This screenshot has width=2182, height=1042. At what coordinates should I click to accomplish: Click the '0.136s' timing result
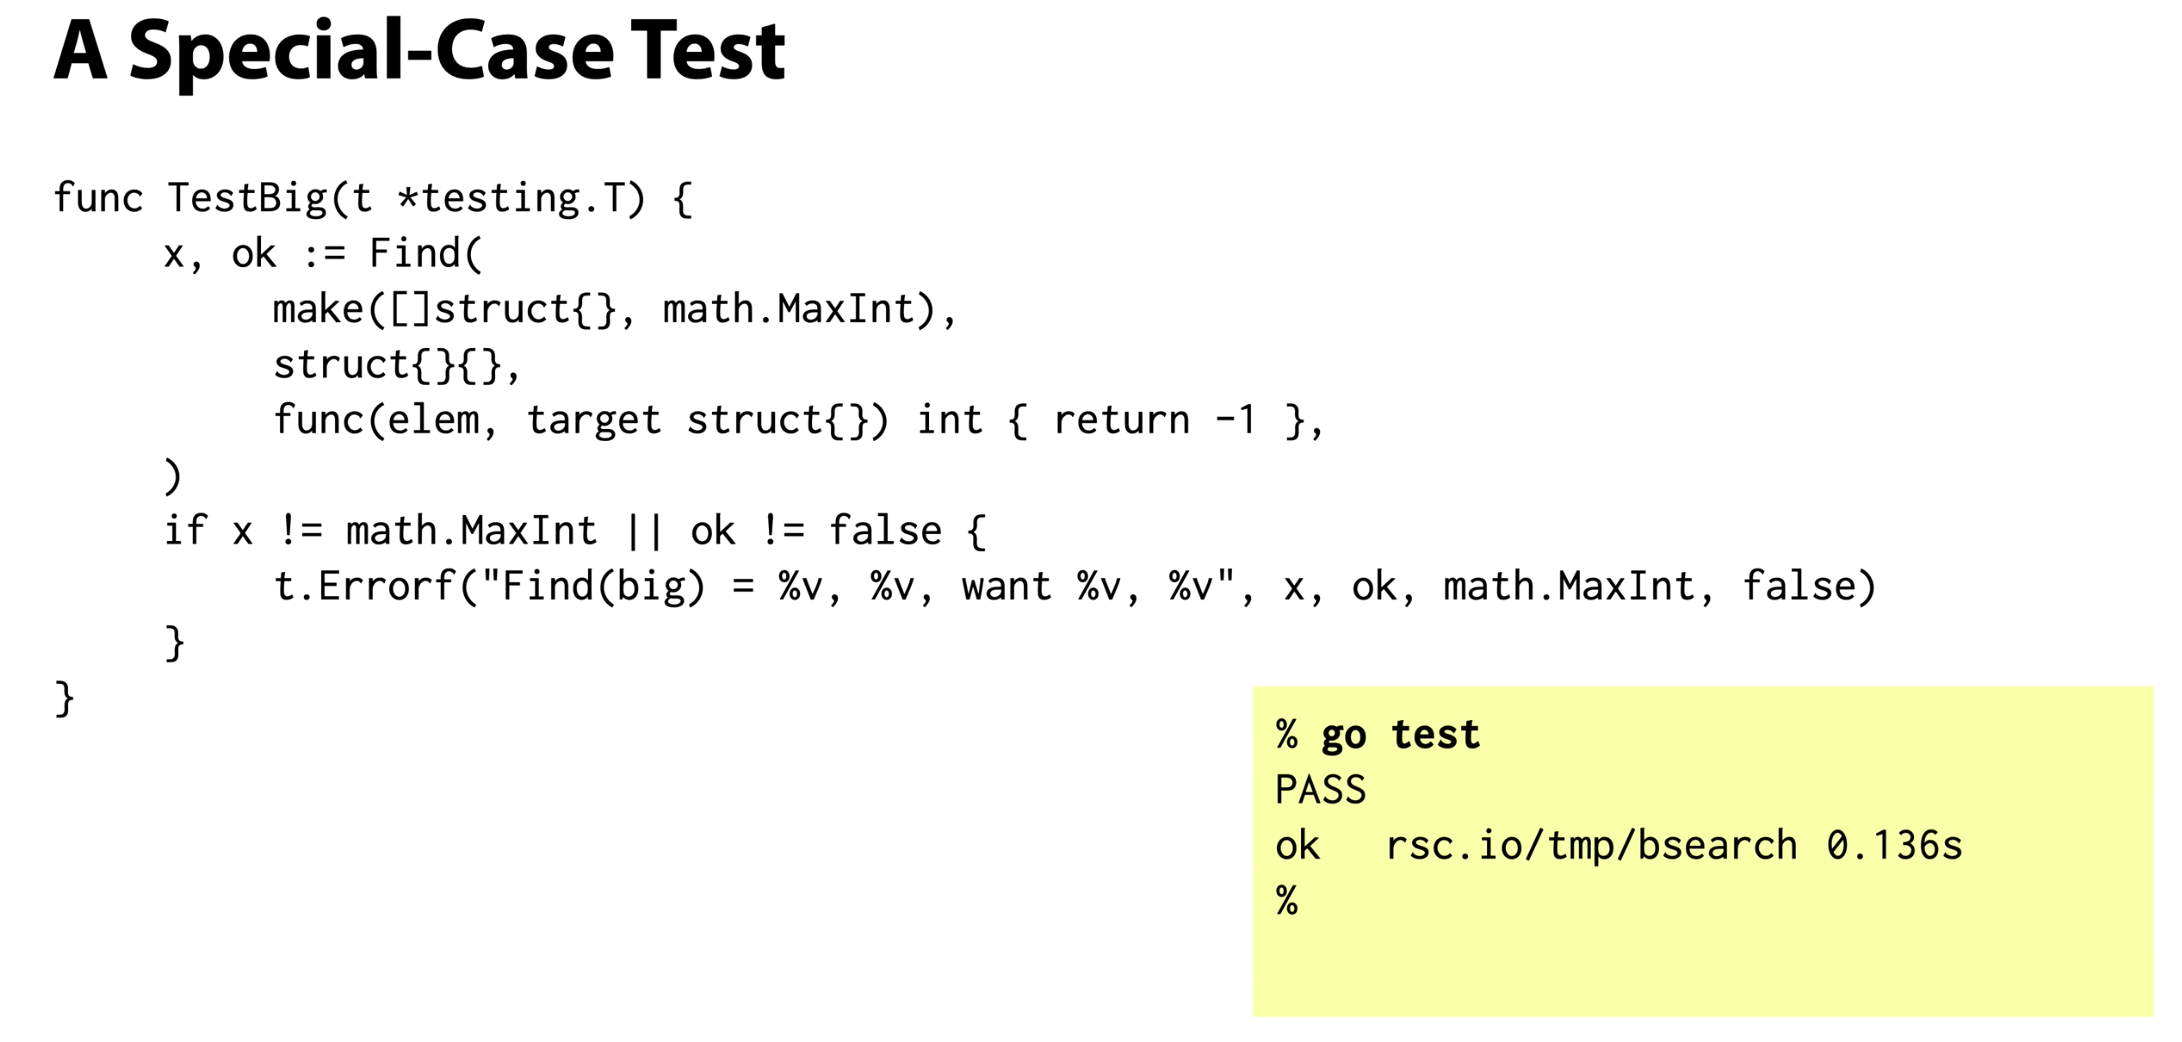pyautogui.click(x=1894, y=846)
